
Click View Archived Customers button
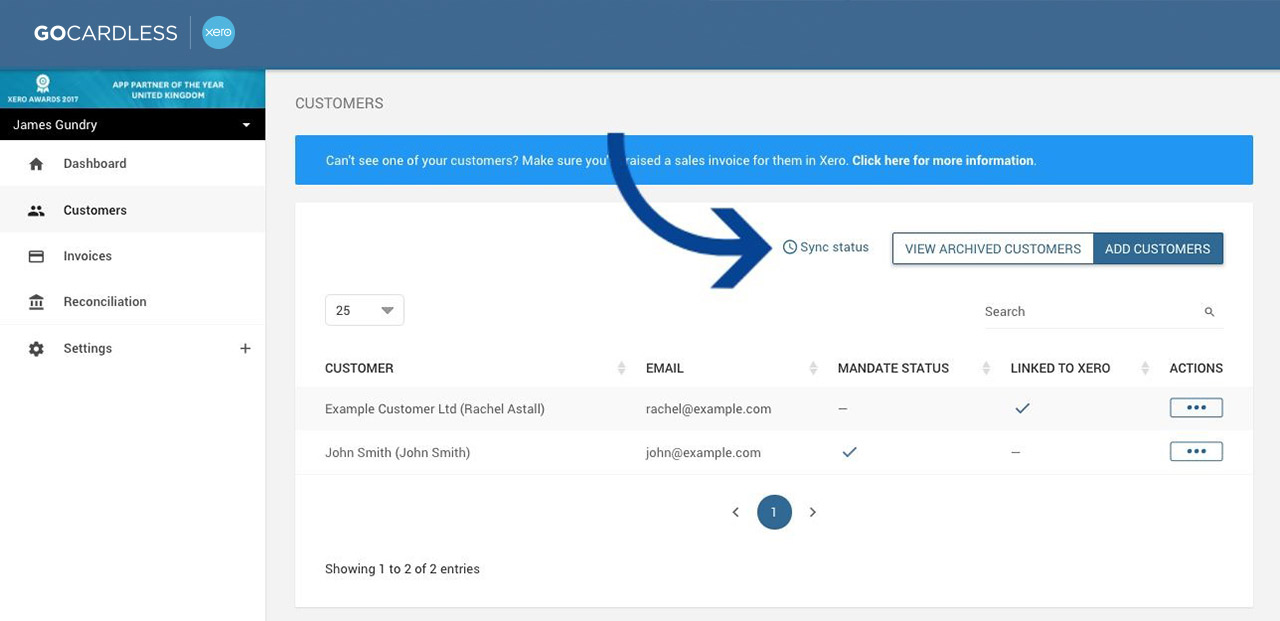click(993, 249)
